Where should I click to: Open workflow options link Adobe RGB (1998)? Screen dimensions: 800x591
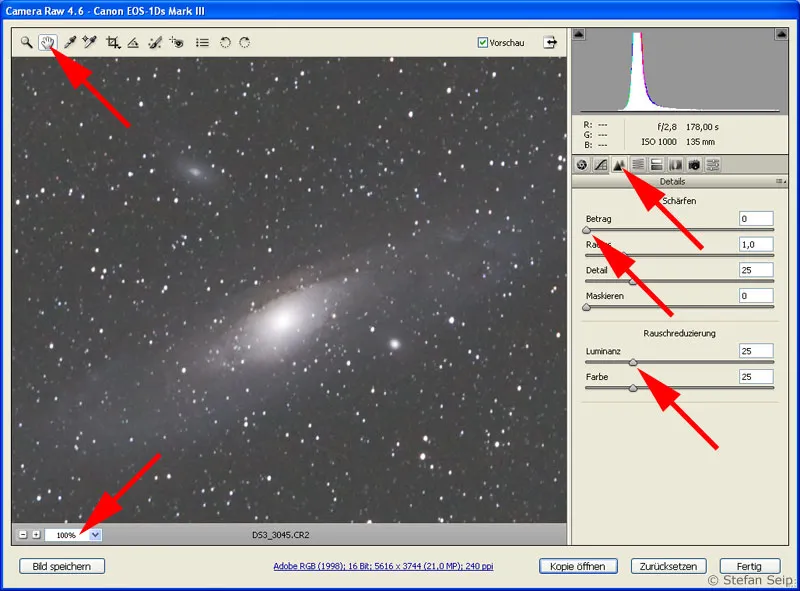383,566
